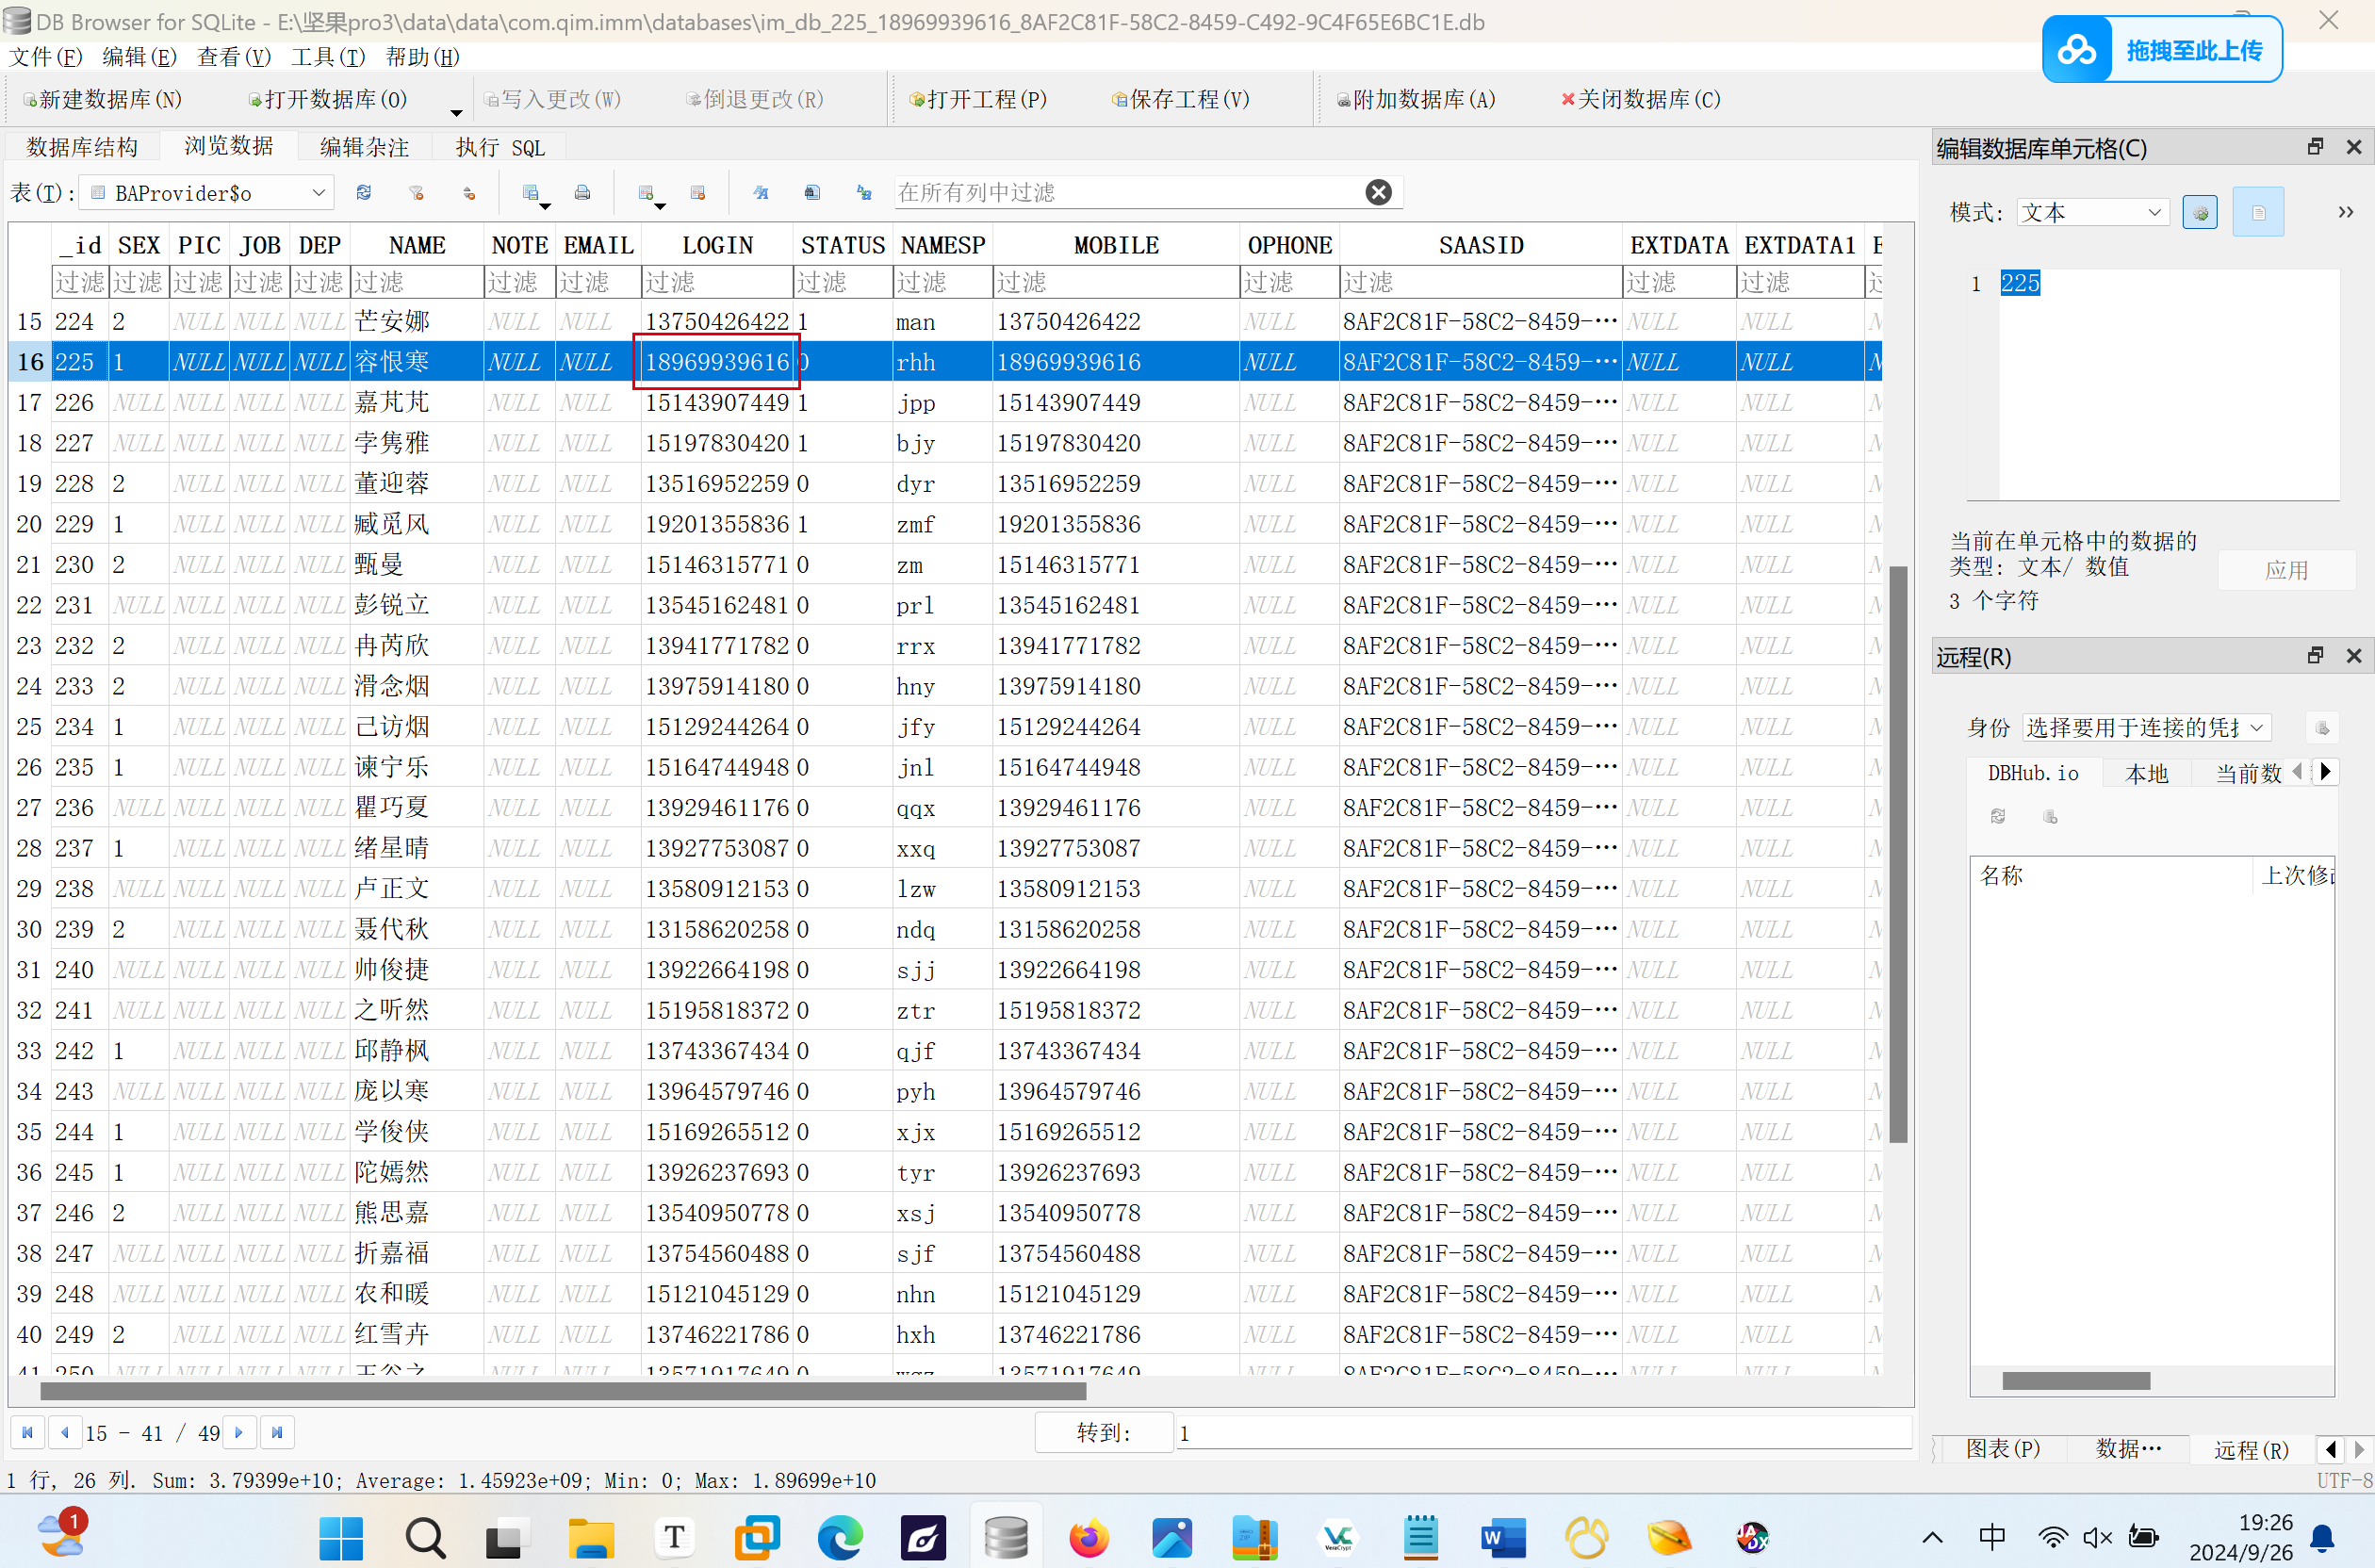Clear all filters icon in the browse toolbar
The image size is (2375, 1568).
(x=416, y=192)
